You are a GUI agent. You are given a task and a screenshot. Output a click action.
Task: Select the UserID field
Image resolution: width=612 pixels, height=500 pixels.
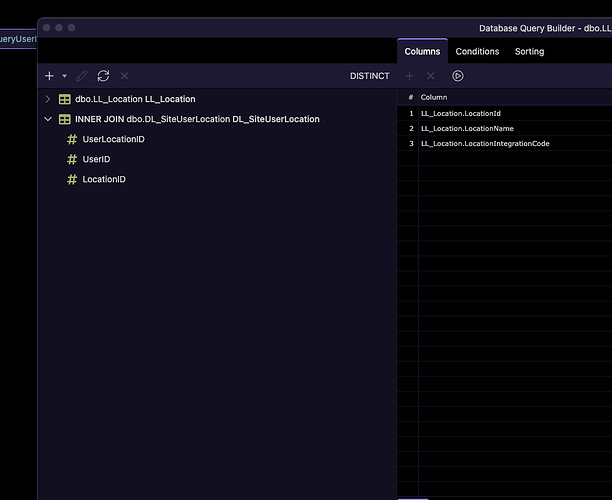pos(96,159)
